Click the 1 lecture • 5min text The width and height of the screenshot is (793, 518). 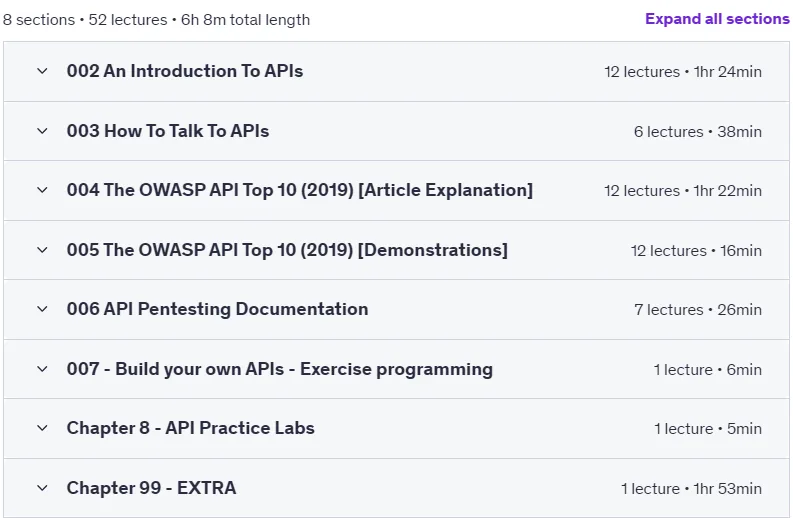[708, 429]
